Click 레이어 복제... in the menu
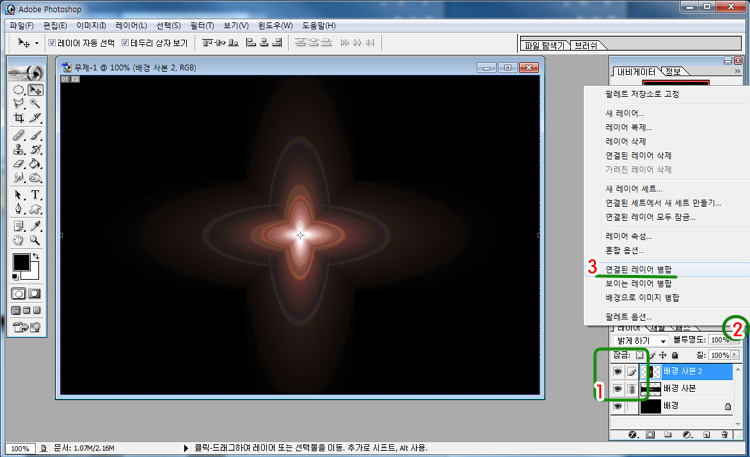The image size is (750, 457). [628, 127]
